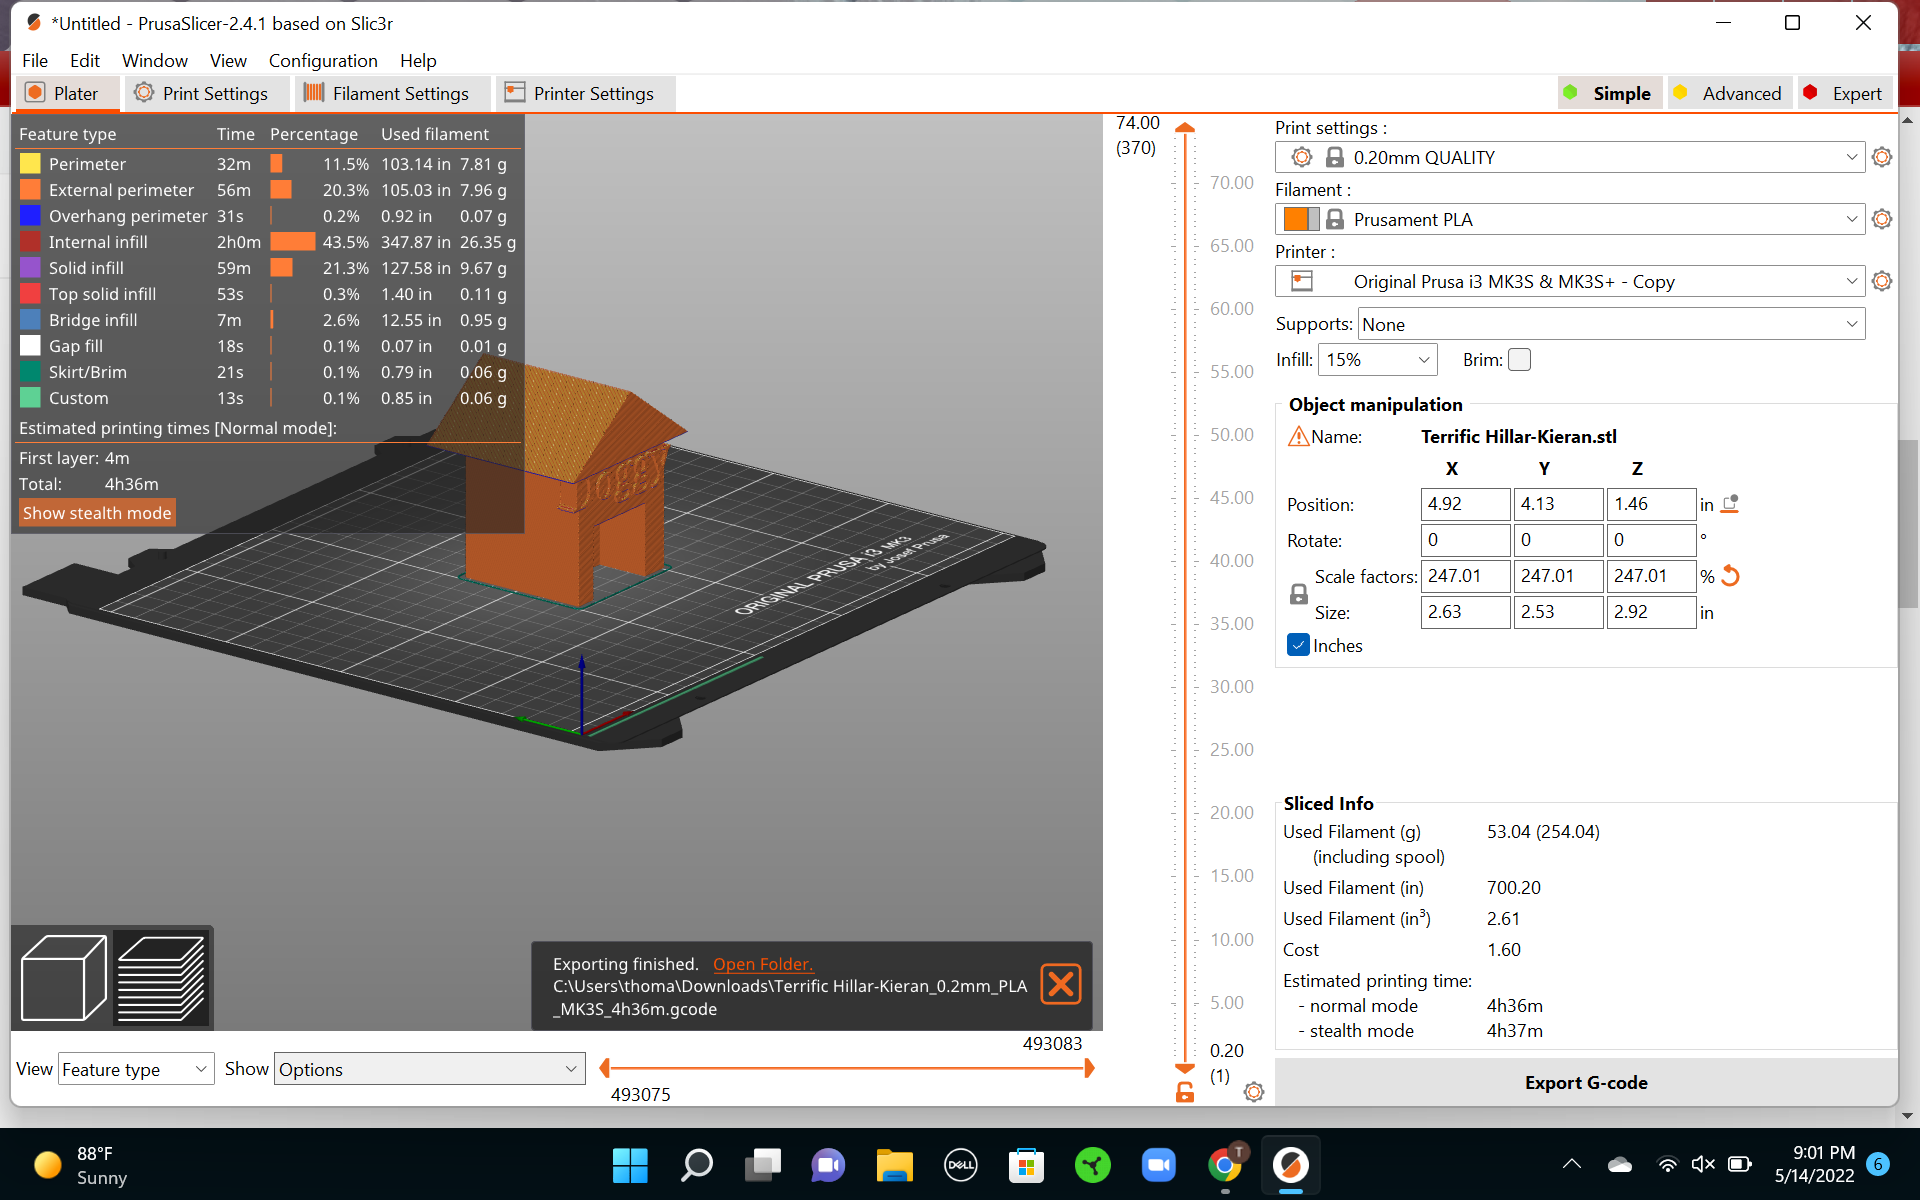Click the Position X input field
This screenshot has width=1920, height=1200.
pyautogui.click(x=1465, y=504)
